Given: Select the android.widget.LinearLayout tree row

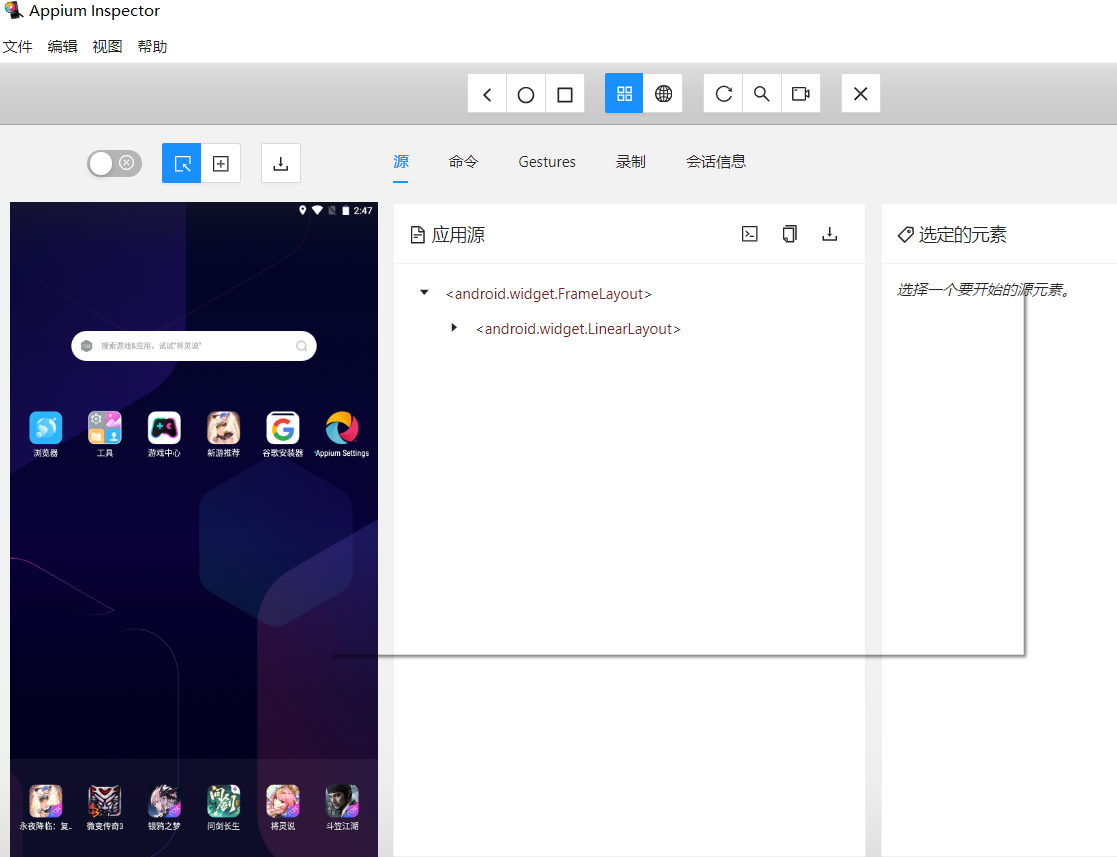Looking at the screenshot, I should [x=578, y=328].
